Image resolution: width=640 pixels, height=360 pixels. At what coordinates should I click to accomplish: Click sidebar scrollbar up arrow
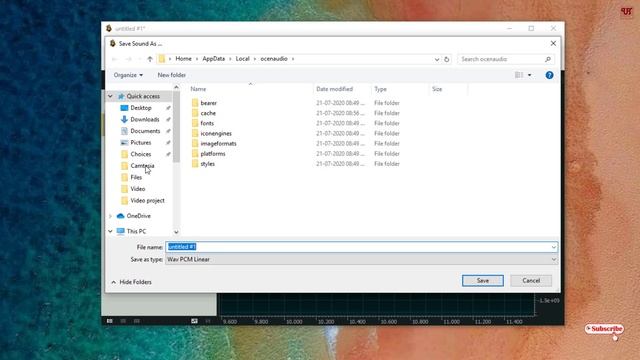[176, 87]
